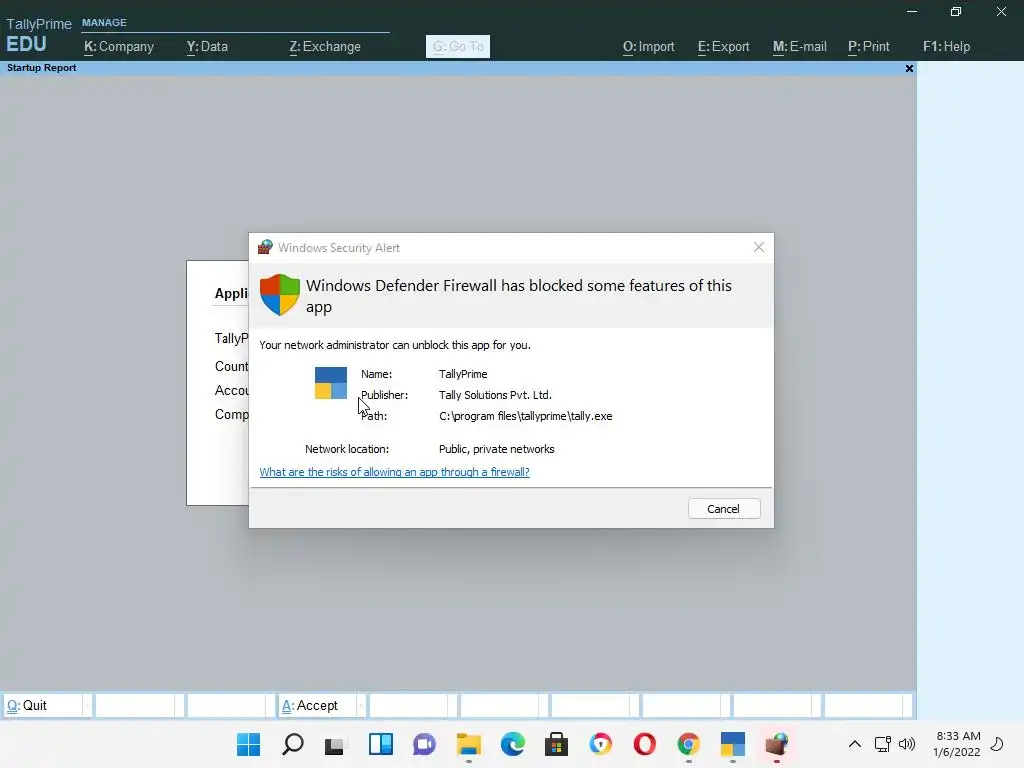Click the path text C:\program files\tallyprime\tally.exe
This screenshot has height=768, width=1024.
(x=526, y=416)
